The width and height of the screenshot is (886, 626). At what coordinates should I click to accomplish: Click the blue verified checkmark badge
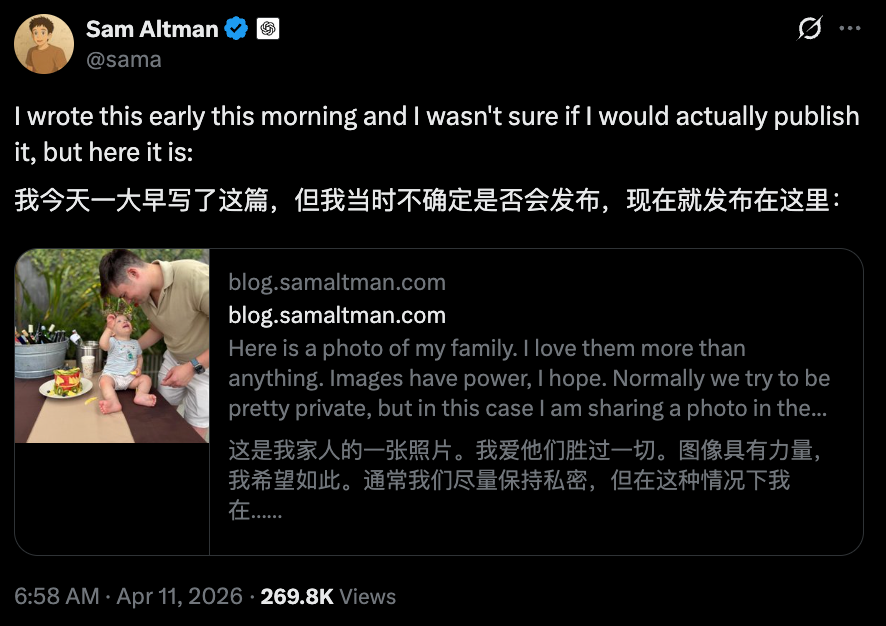point(236,29)
